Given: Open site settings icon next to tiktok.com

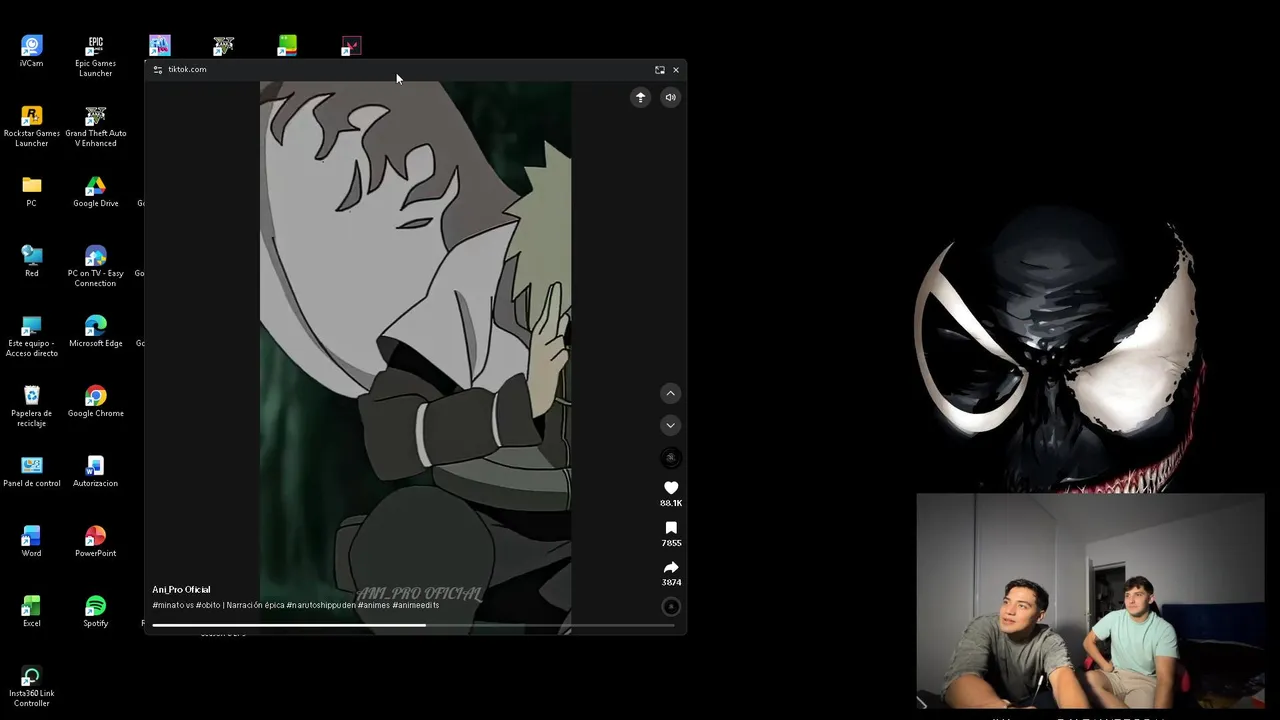Looking at the screenshot, I should 158,70.
